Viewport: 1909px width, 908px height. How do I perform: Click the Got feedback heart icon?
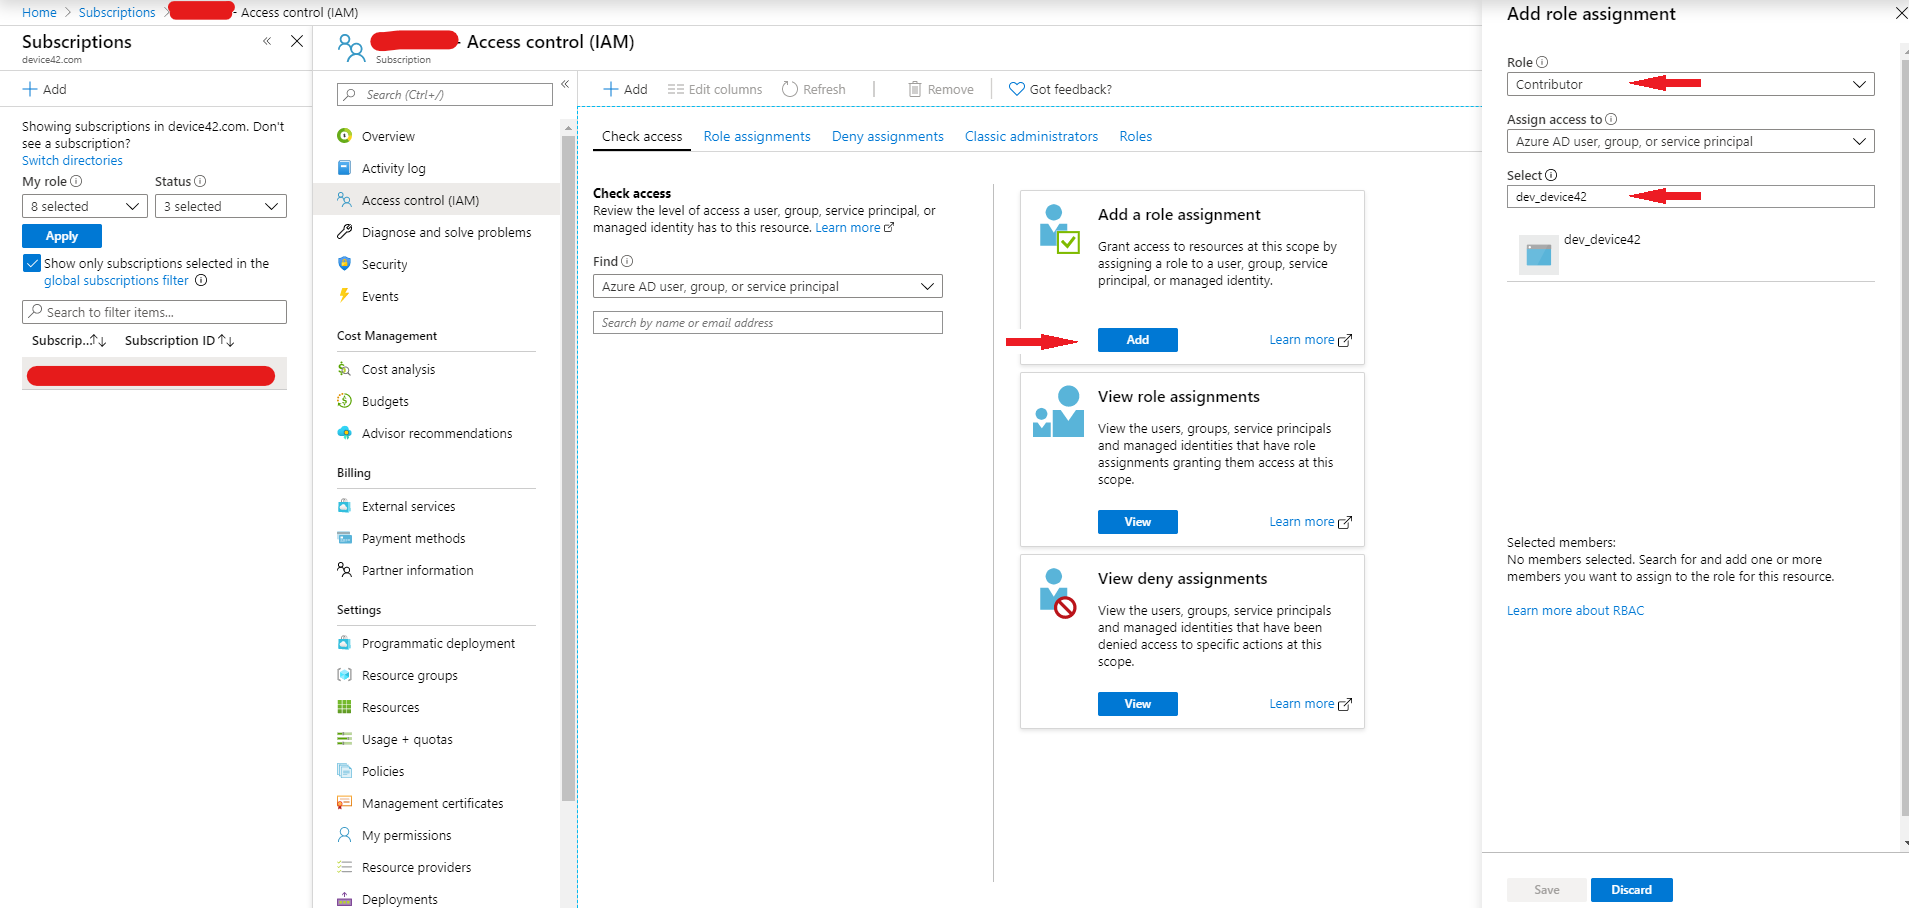tap(1017, 89)
